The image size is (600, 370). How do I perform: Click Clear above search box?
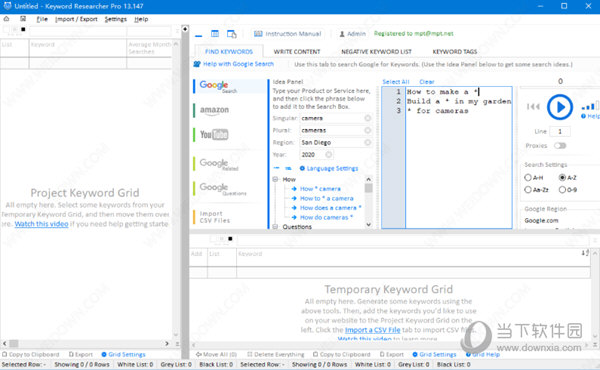427,82
